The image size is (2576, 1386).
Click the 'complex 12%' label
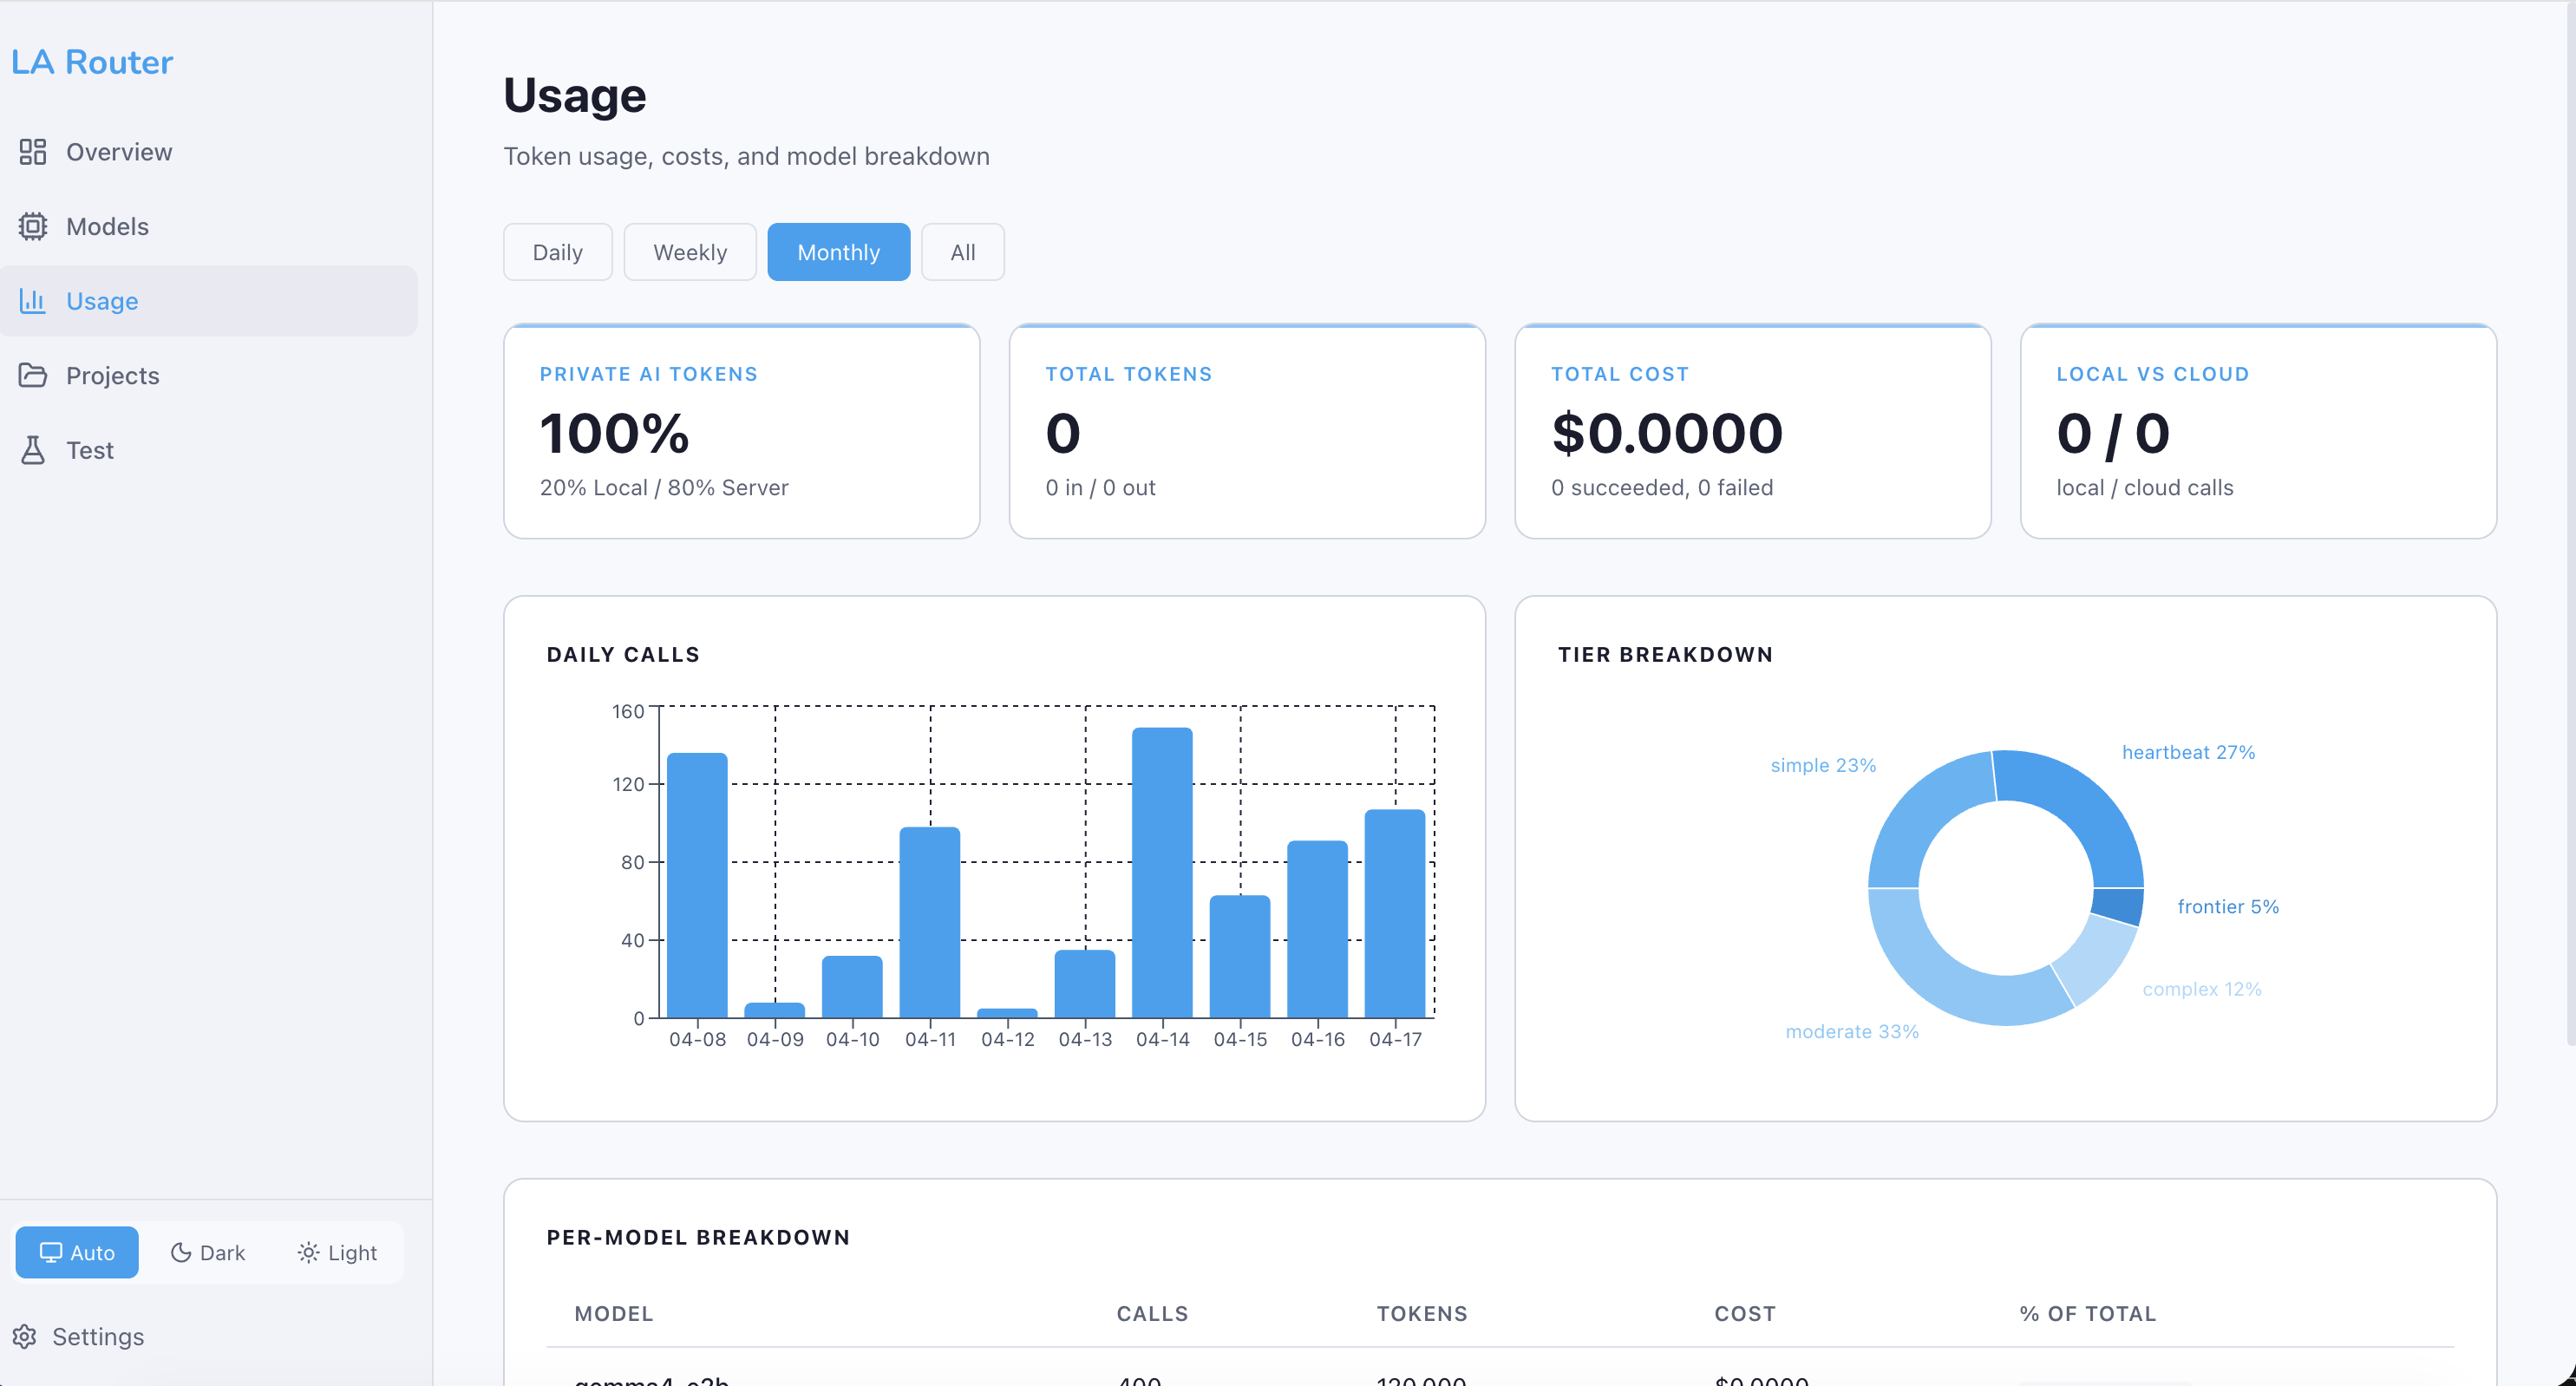pos(2201,989)
